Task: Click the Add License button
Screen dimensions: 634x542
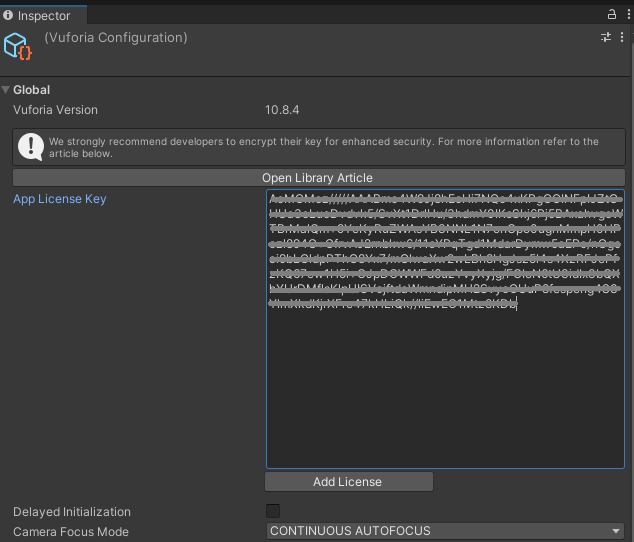Action: coord(347,482)
